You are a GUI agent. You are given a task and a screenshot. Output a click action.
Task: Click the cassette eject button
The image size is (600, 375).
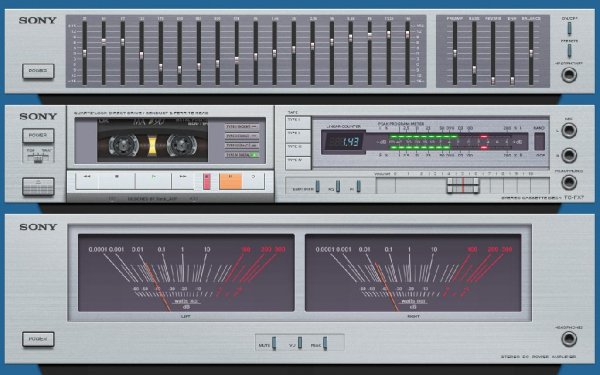[38, 186]
